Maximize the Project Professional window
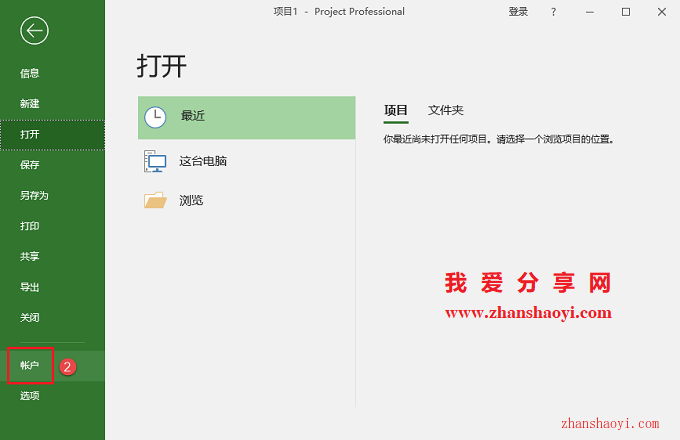The width and height of the screenshot is (680, 440). coord(626,12)
